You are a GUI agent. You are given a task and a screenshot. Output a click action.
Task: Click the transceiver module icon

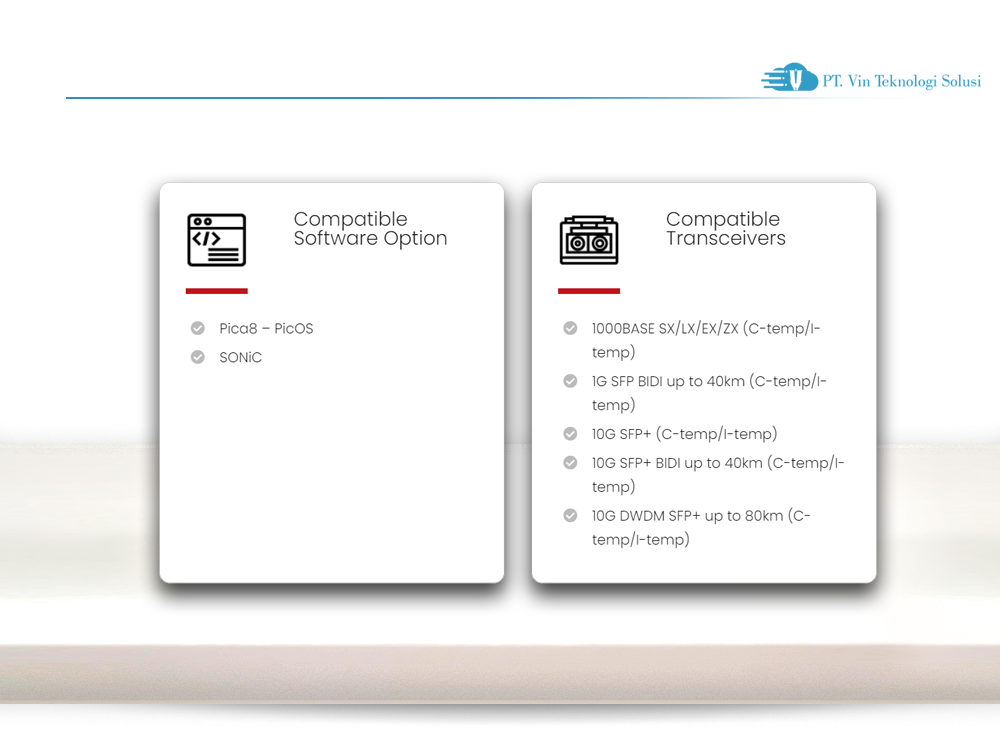[x=588, y=240]
